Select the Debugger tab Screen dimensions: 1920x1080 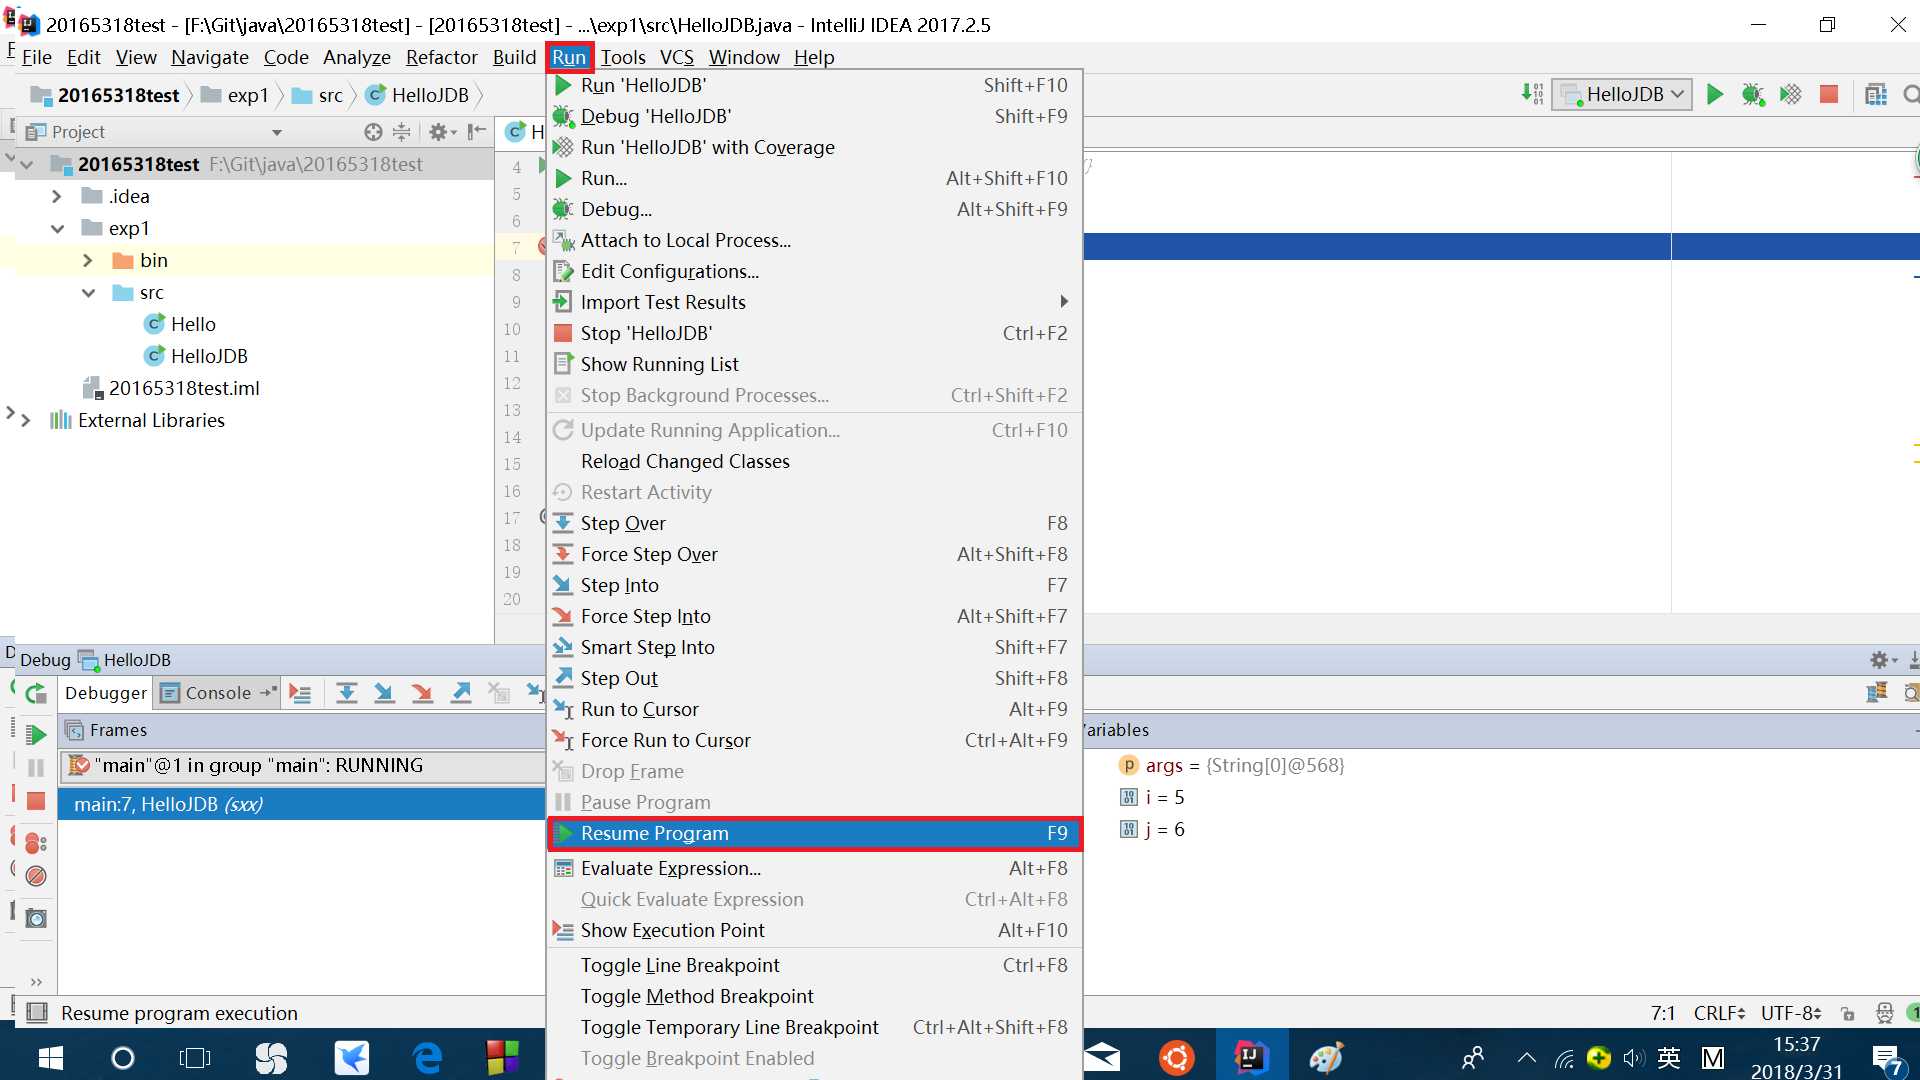point(106,693)
